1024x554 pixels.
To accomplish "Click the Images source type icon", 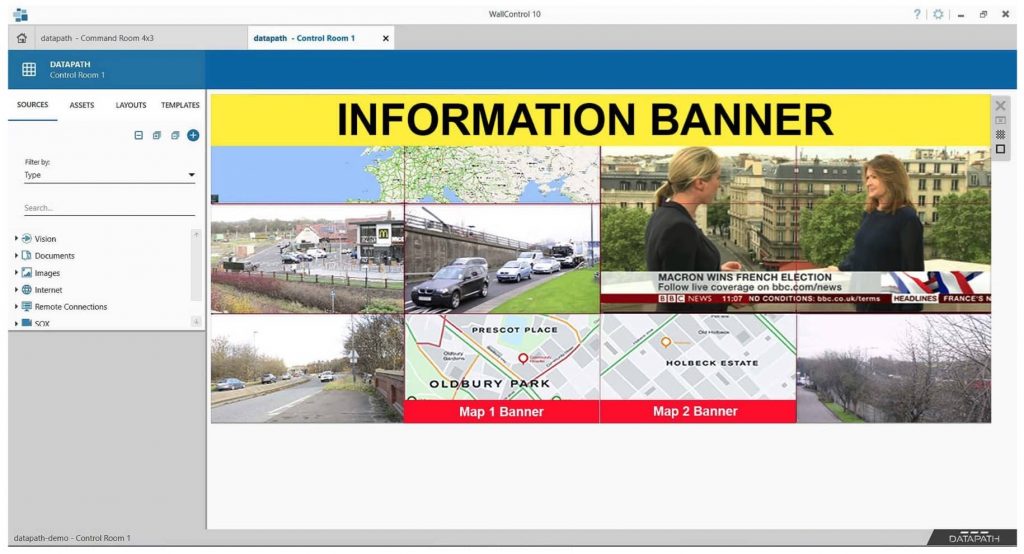I will point(27,272).
